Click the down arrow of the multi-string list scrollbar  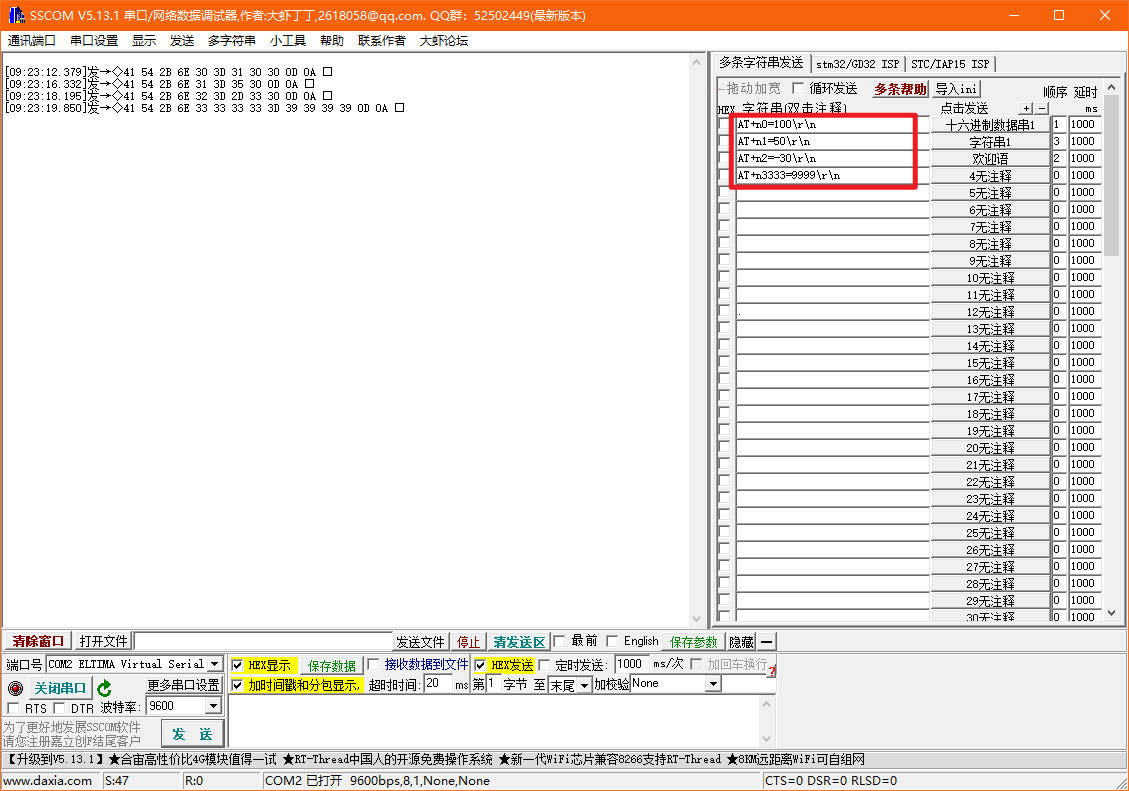[x=1112, y=612]
